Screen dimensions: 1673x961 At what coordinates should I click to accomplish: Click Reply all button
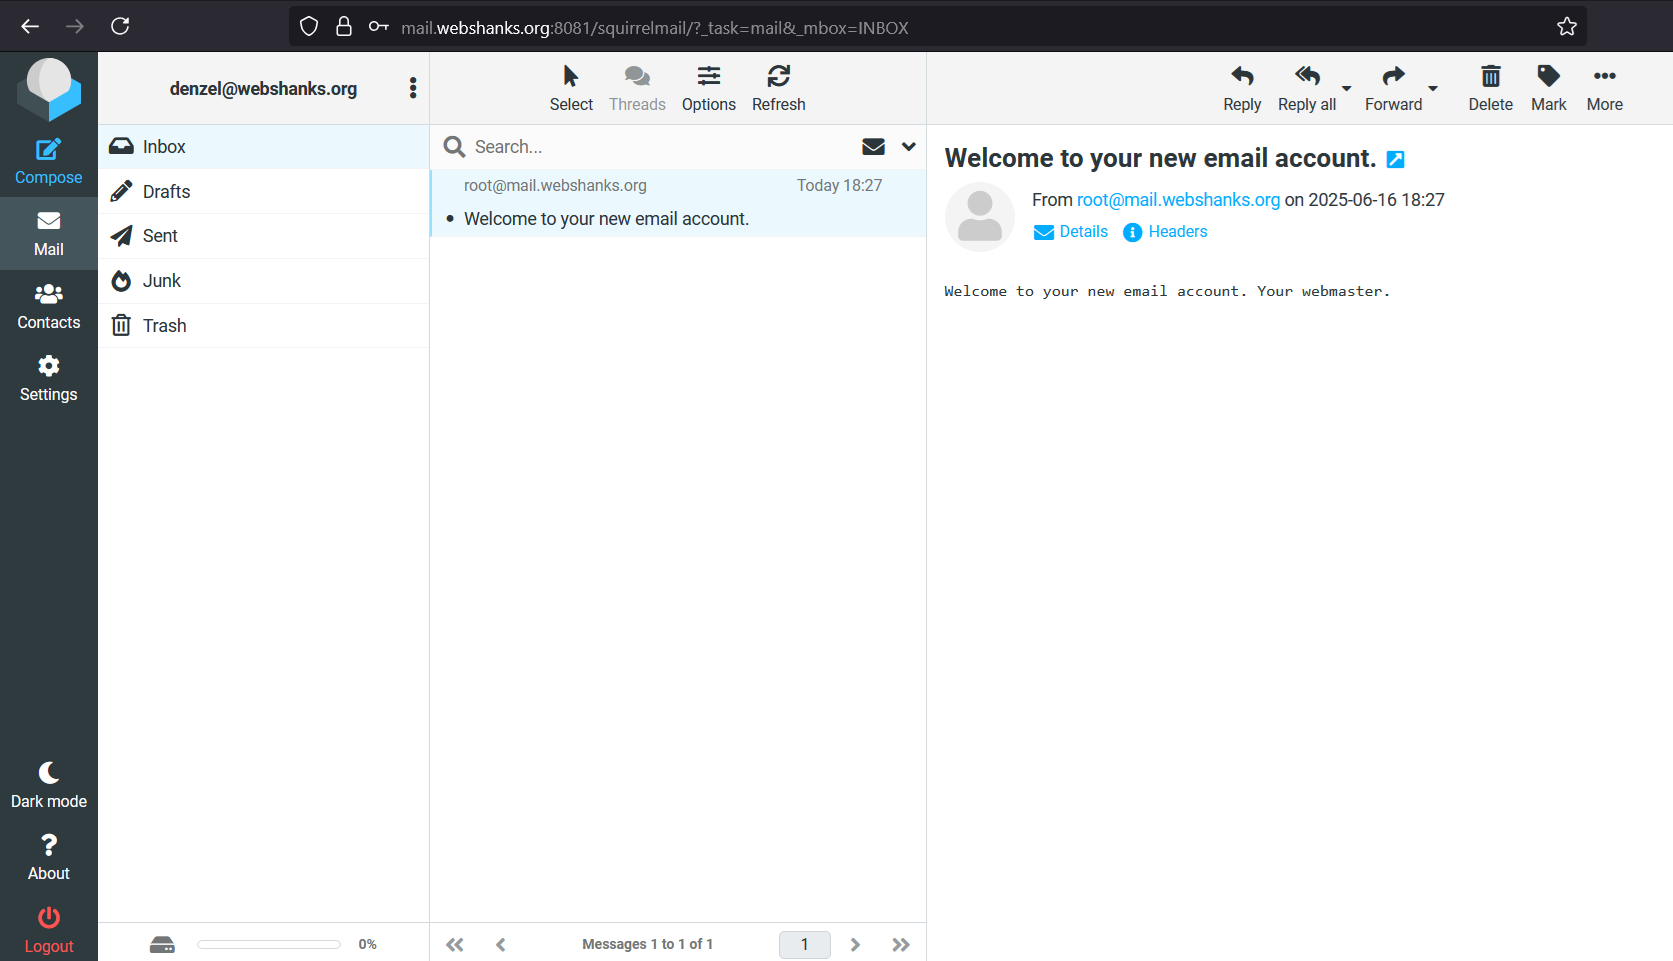pos(1307,88)
